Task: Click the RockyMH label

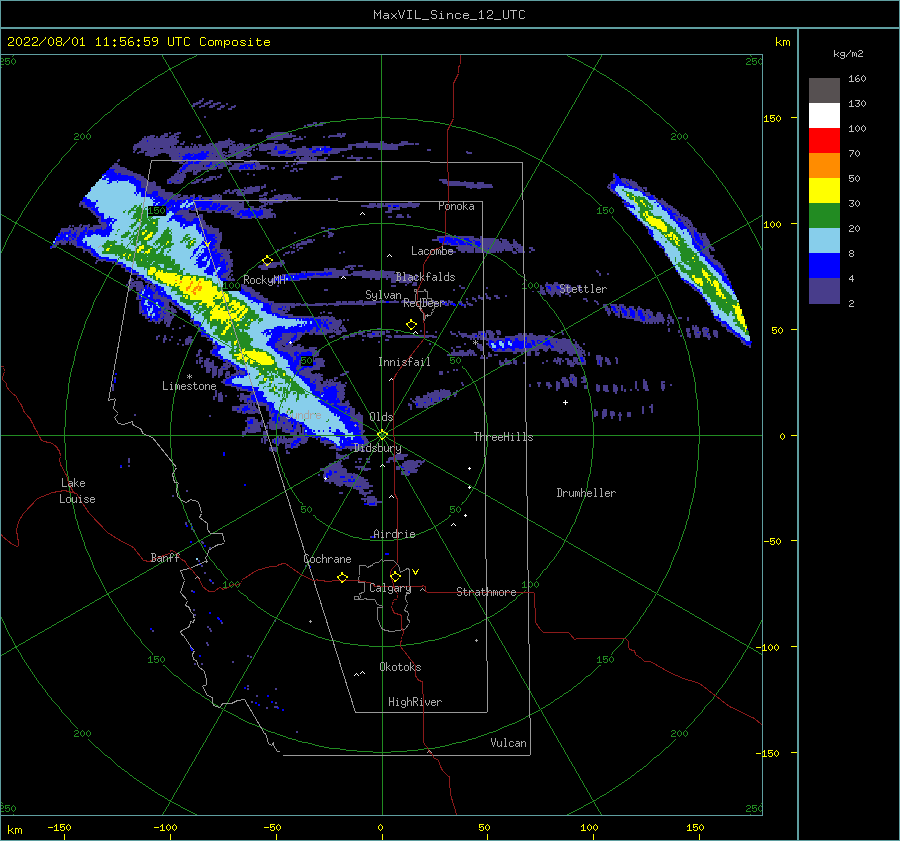Action: pyautogui.click(x=265, y=280)
